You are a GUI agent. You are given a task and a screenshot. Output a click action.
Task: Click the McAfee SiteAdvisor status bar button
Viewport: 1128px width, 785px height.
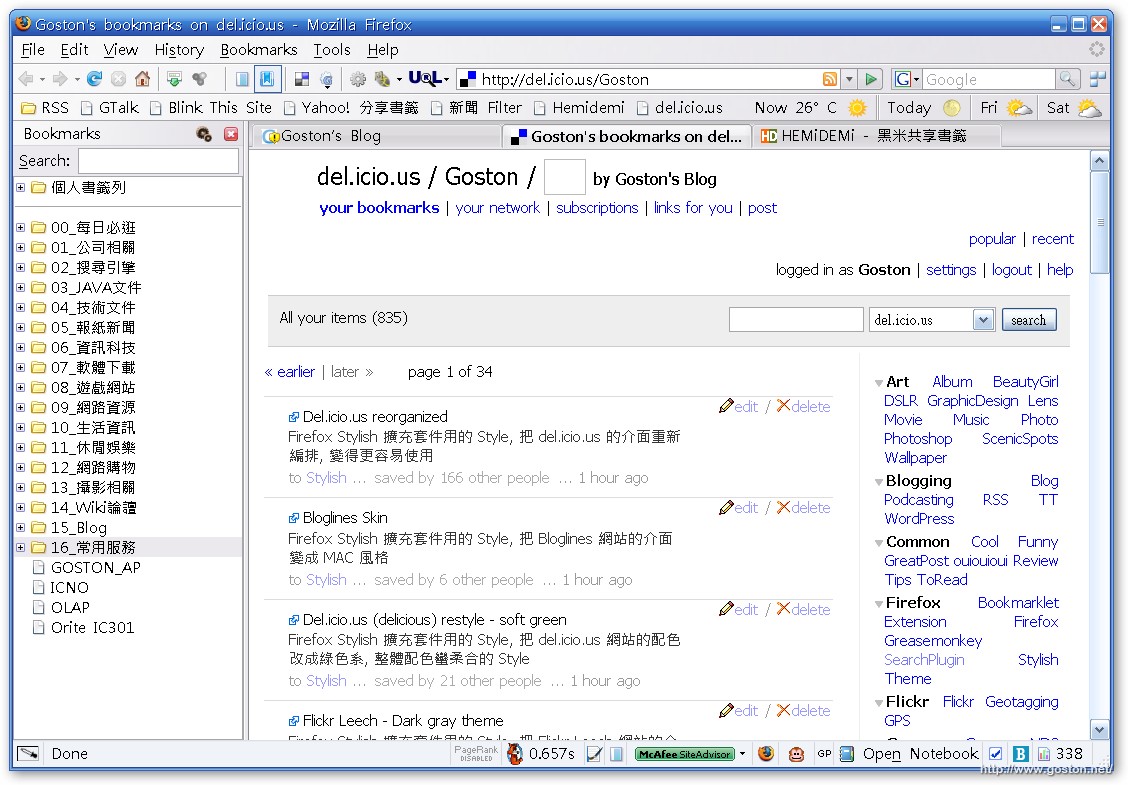[685, 754]
